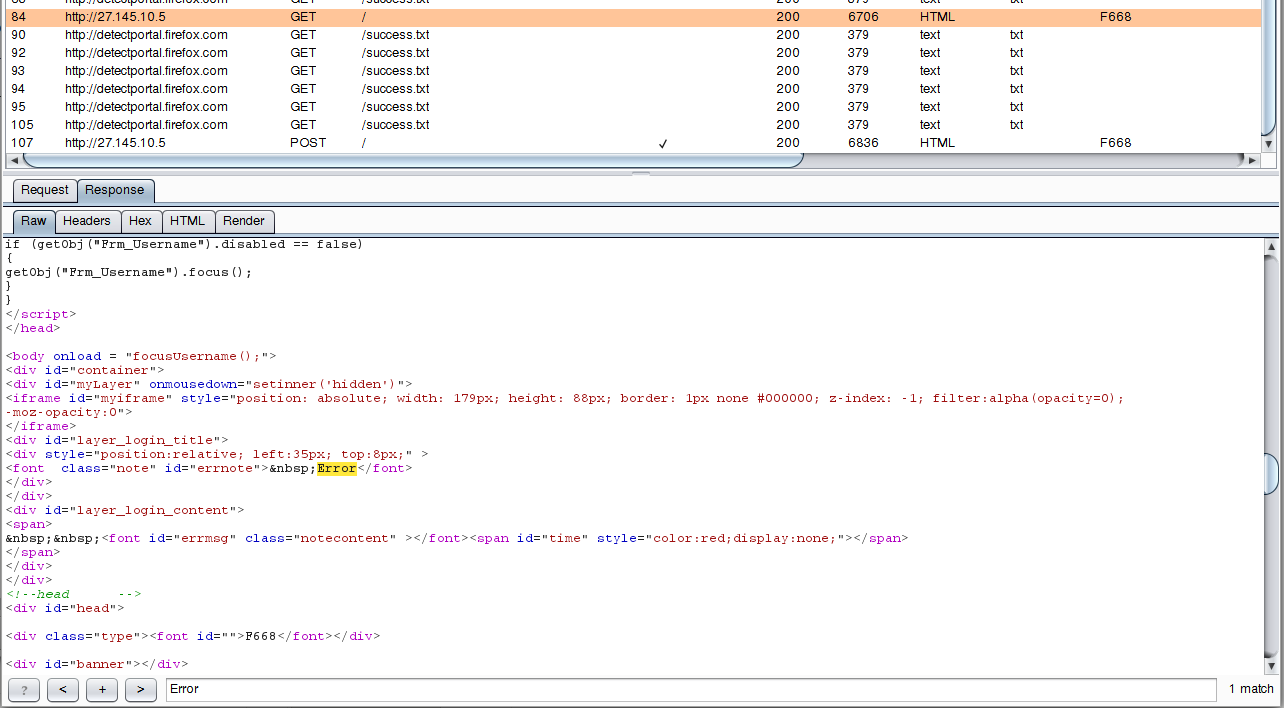Screen dimensions: 1284x708
Task: Click the Error search input field
Action: 690,689
